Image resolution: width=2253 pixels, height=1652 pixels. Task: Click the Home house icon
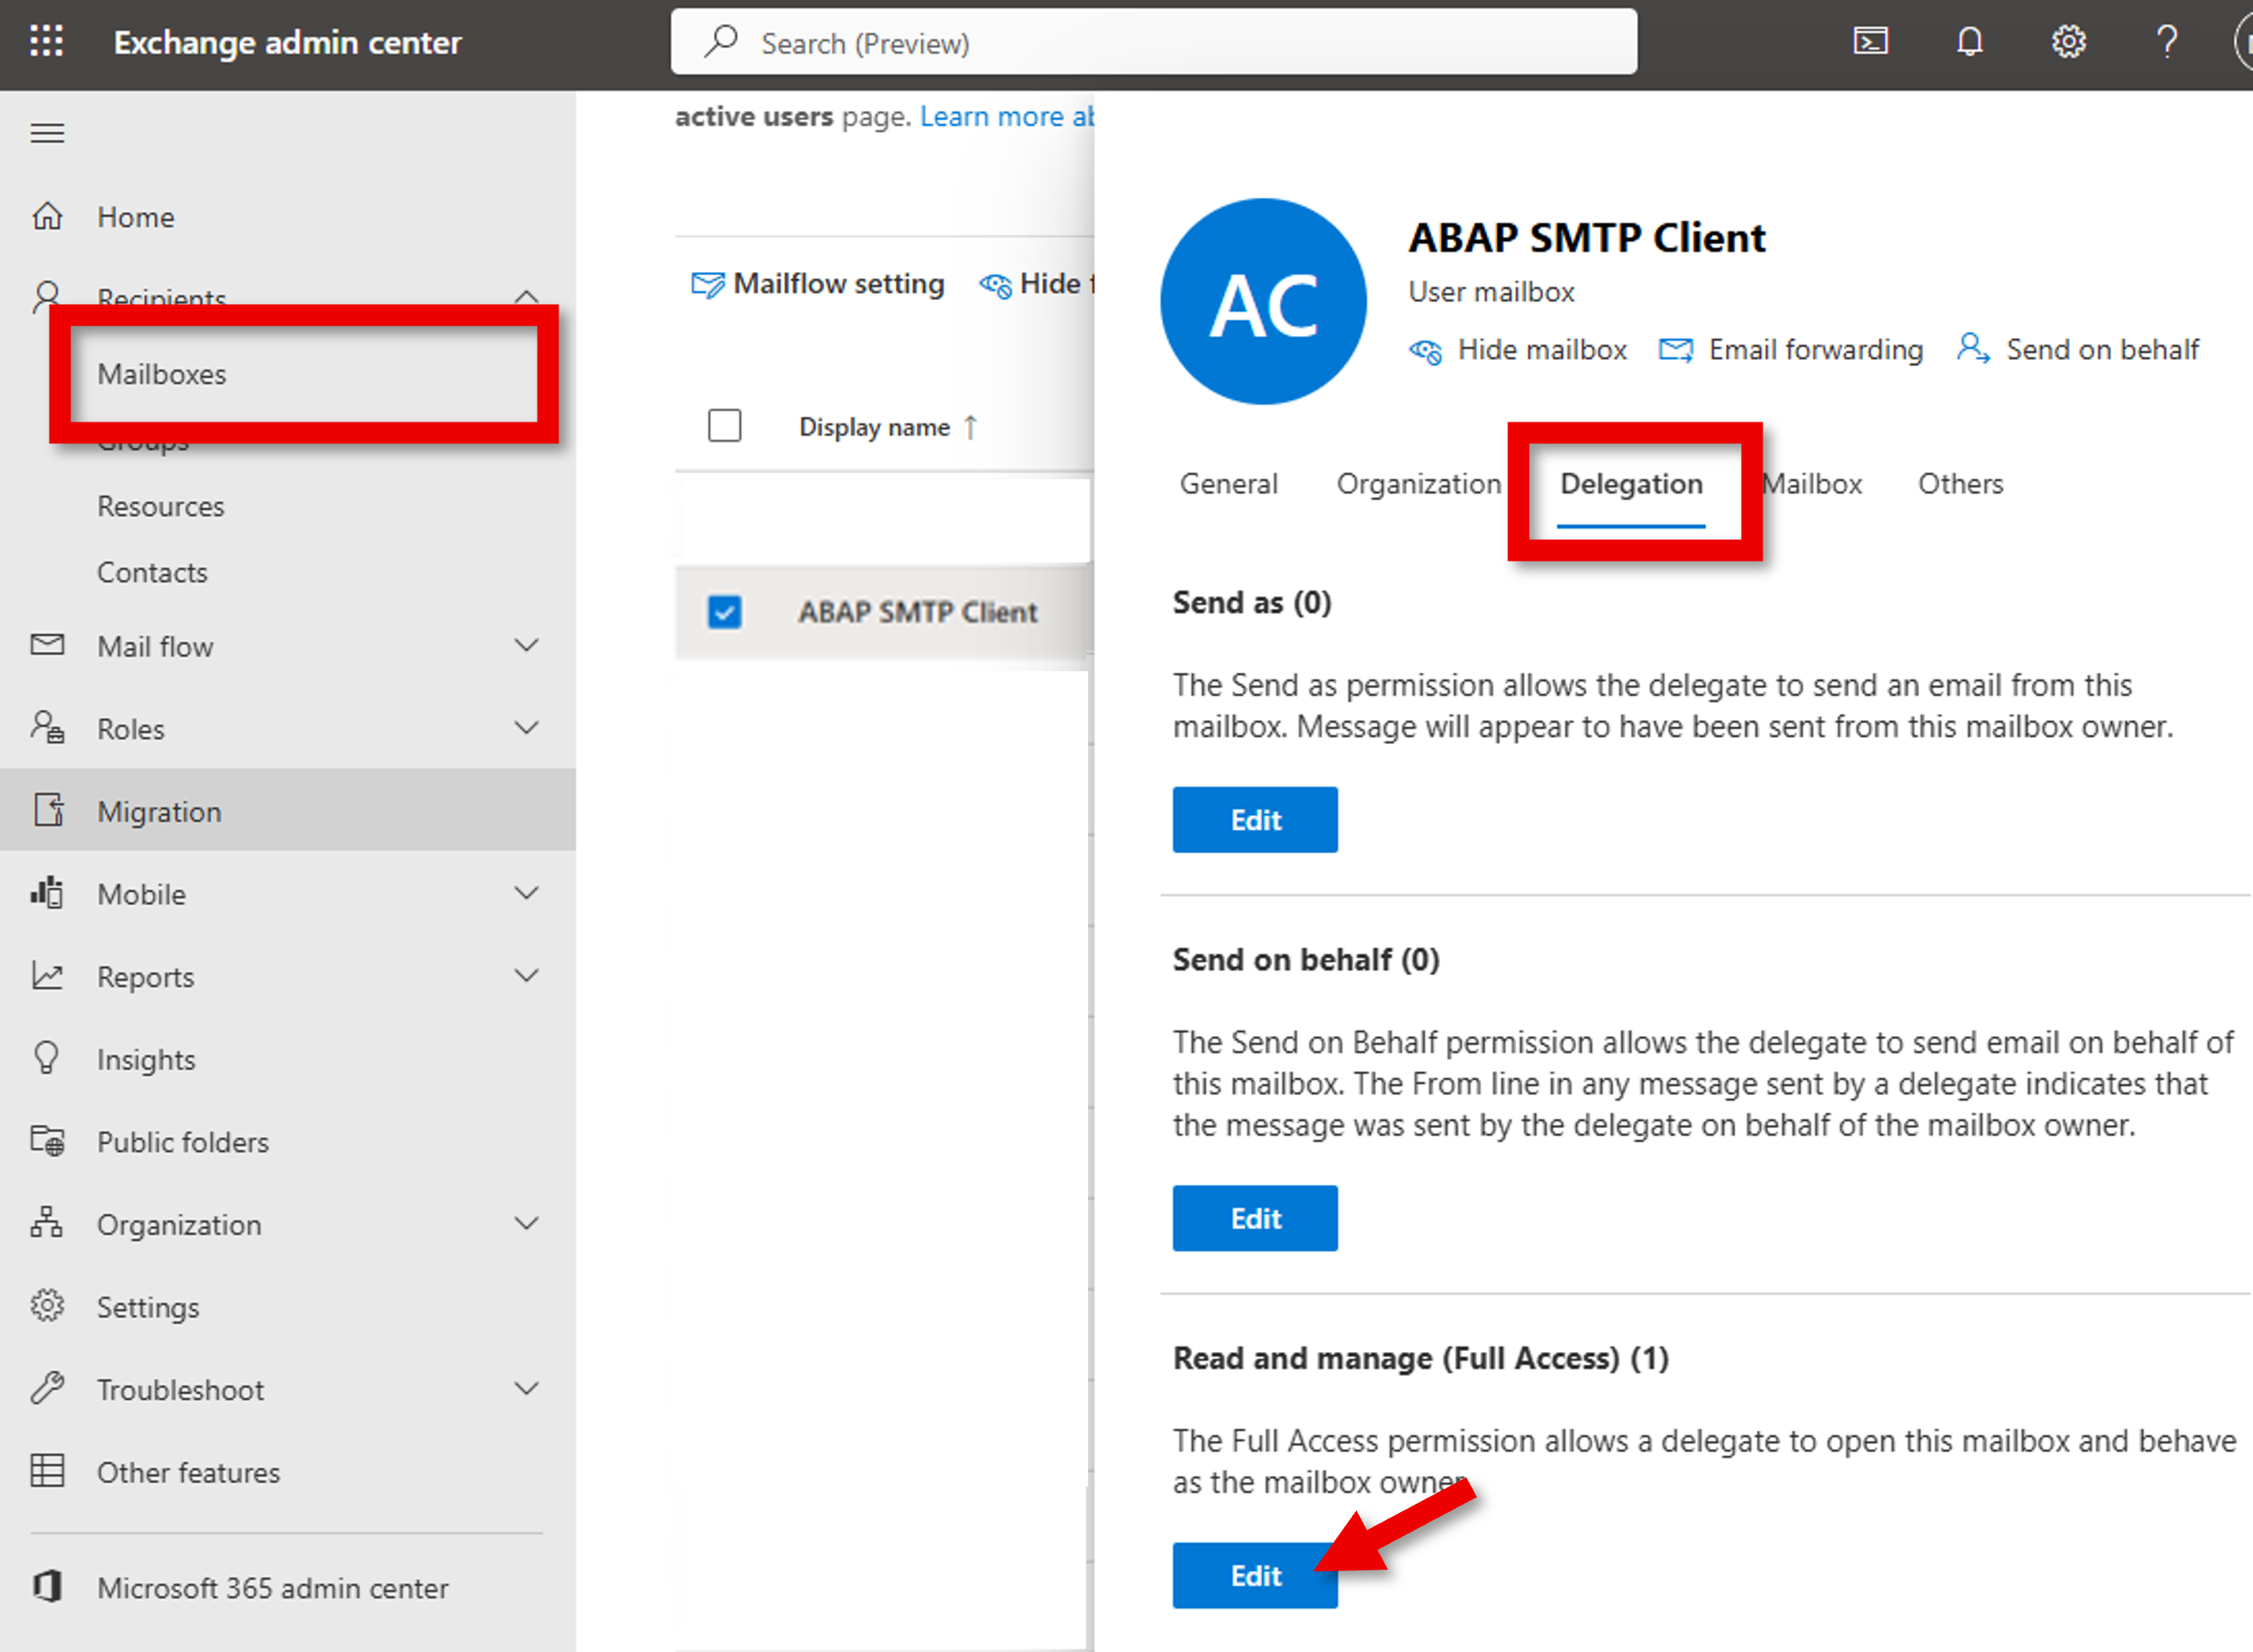coord(47,216)
